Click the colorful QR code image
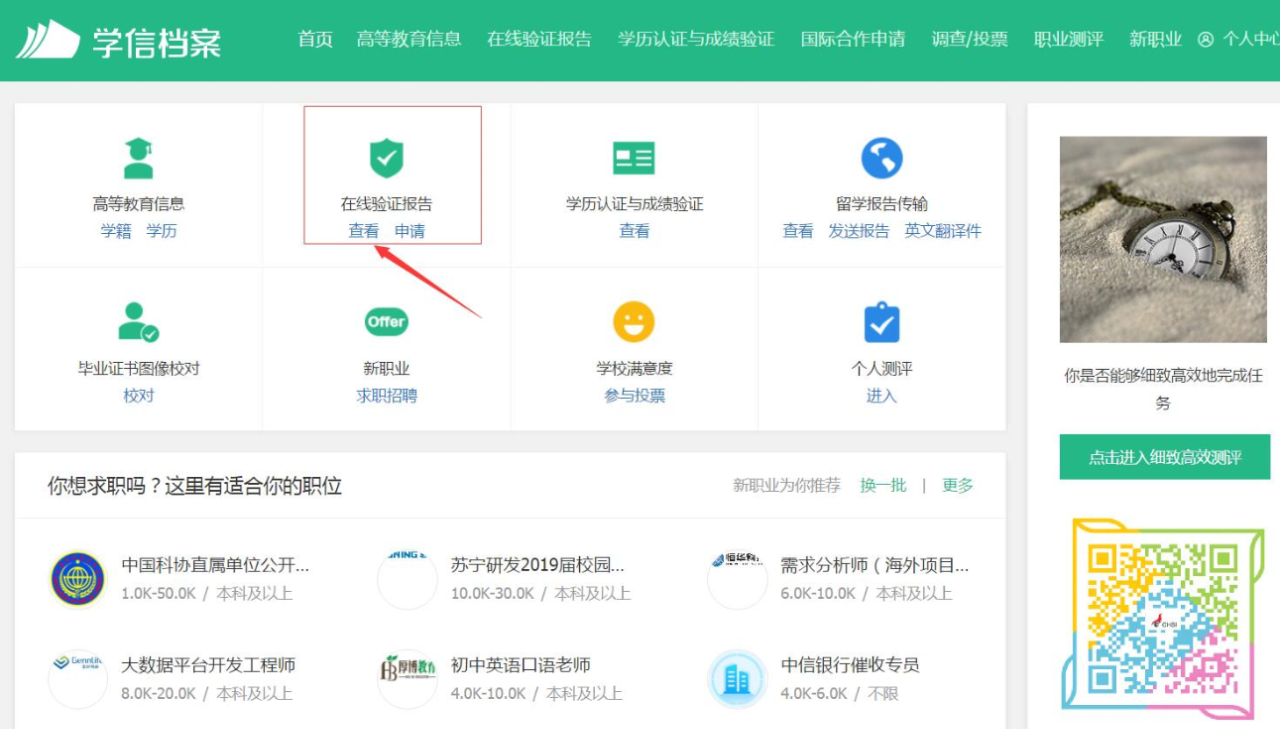This screenshot has width=1280, height=729. click(x=1162, y=618)
